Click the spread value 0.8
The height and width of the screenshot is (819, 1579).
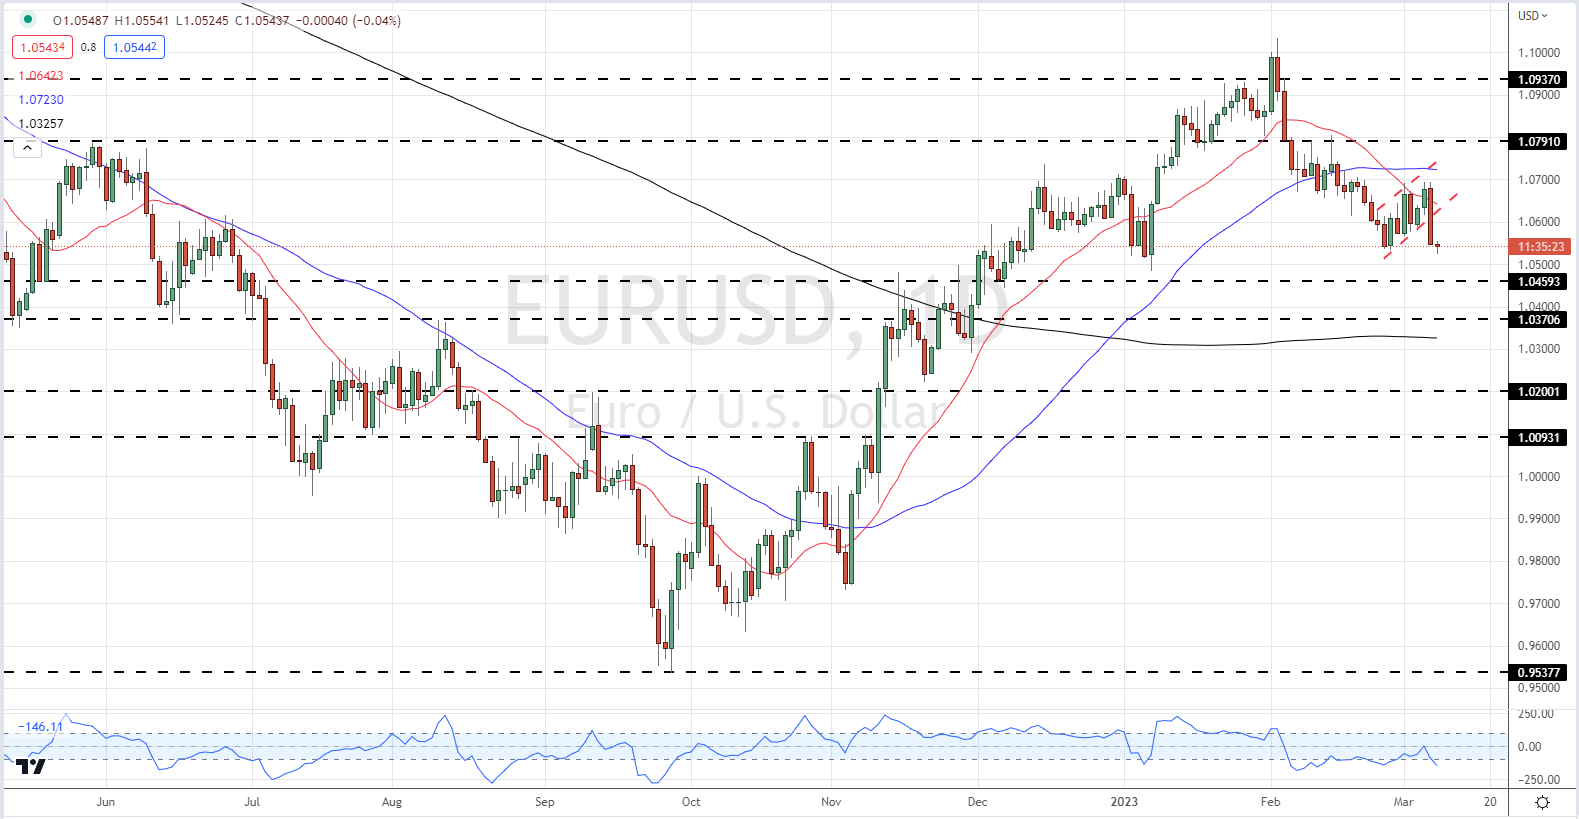coord(89,47)
